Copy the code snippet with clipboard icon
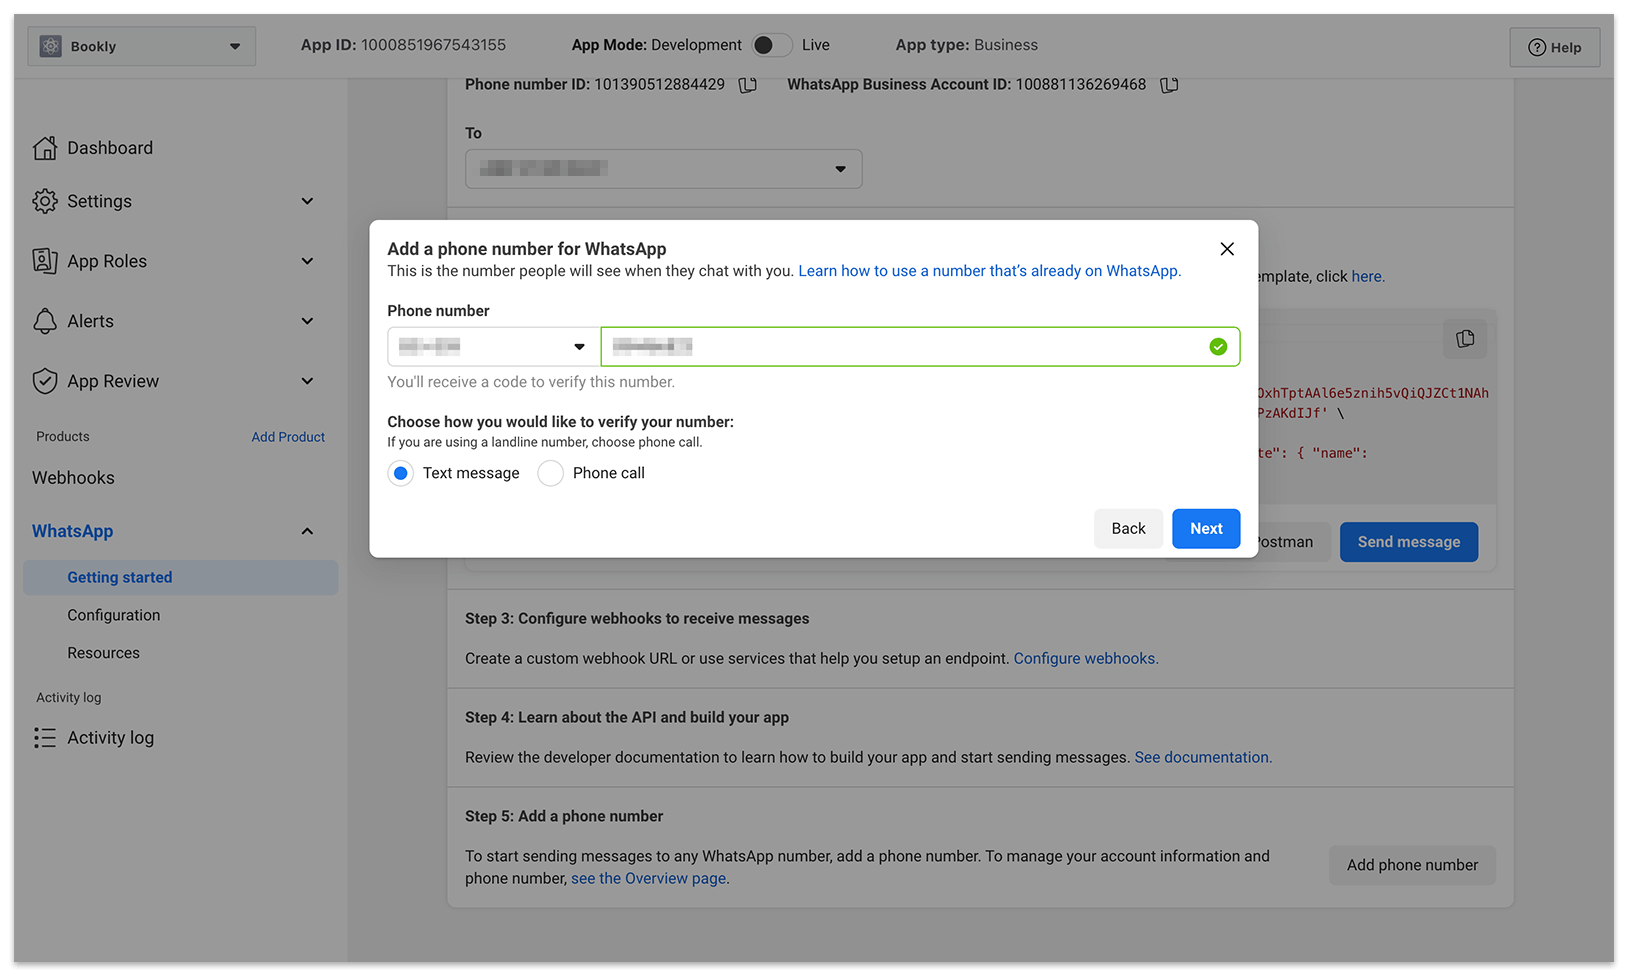This screenshot has height=976, width=1628. pos(1465,339)
